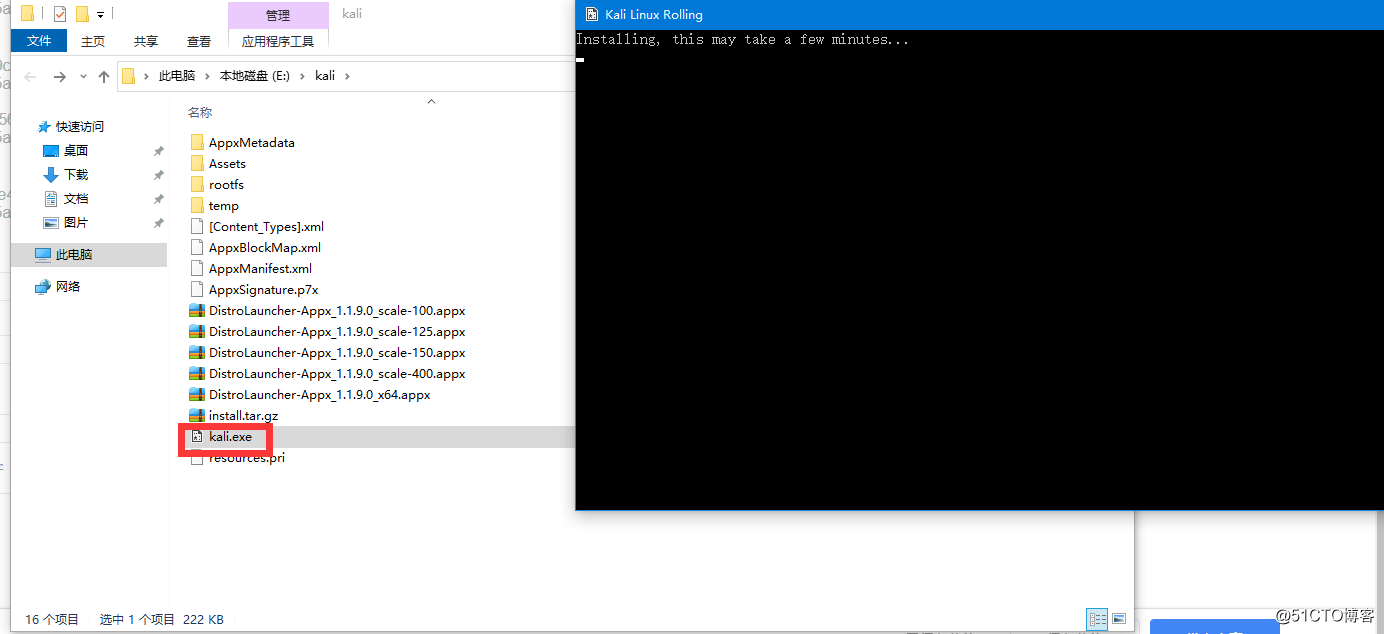This screenshot has width=1384, height=634.
Task: Sort files by the 名称 column header
Action: pos(200,113)
